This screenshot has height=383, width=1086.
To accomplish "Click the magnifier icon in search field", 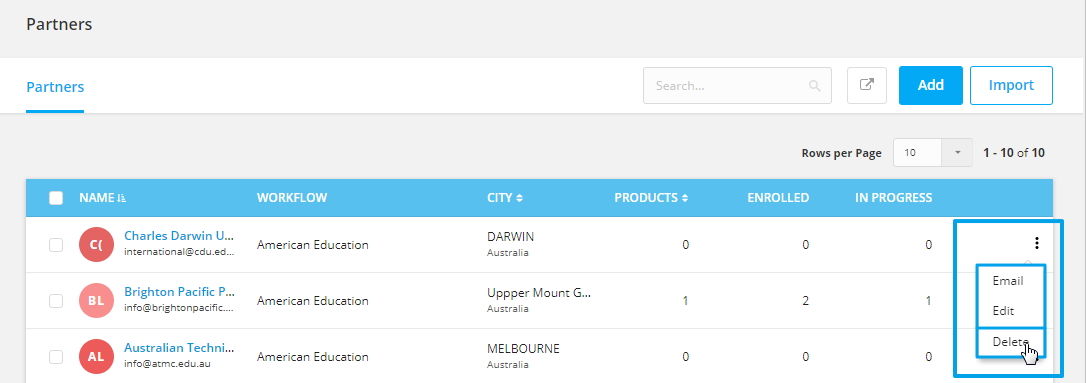I will click(814, 86).
